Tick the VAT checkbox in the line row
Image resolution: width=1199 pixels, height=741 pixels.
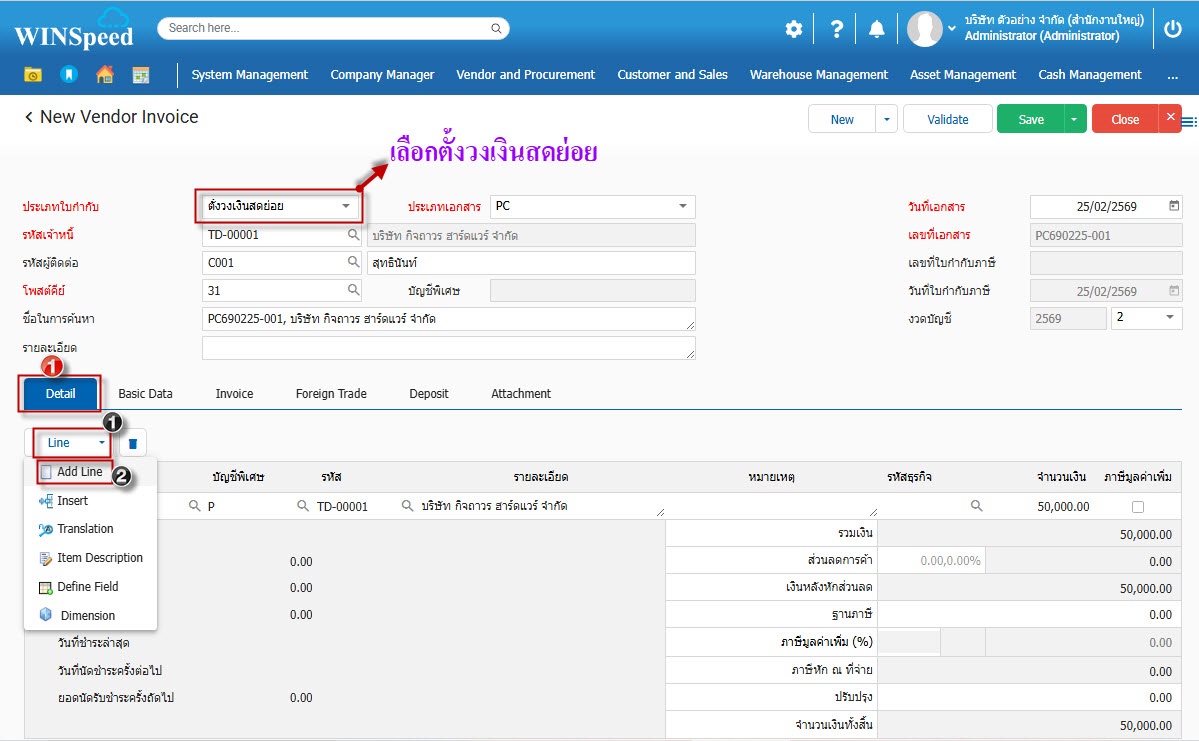1137,507
